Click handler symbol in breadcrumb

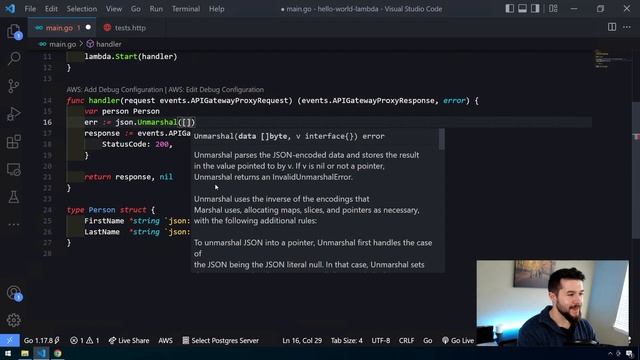click(x=109, y=44)
